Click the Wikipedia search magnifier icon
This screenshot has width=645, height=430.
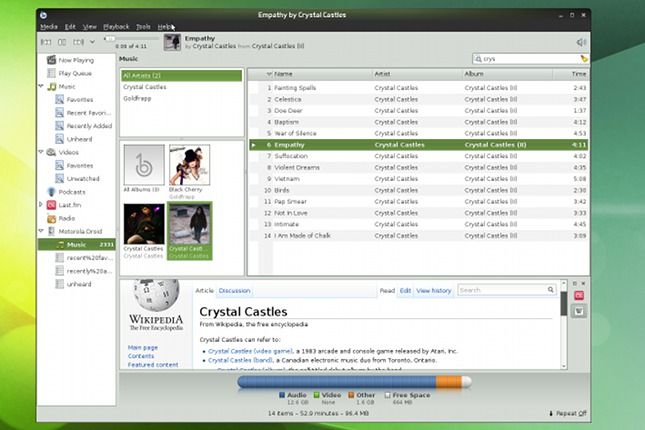pyautogui.click(x=550, y=290)
